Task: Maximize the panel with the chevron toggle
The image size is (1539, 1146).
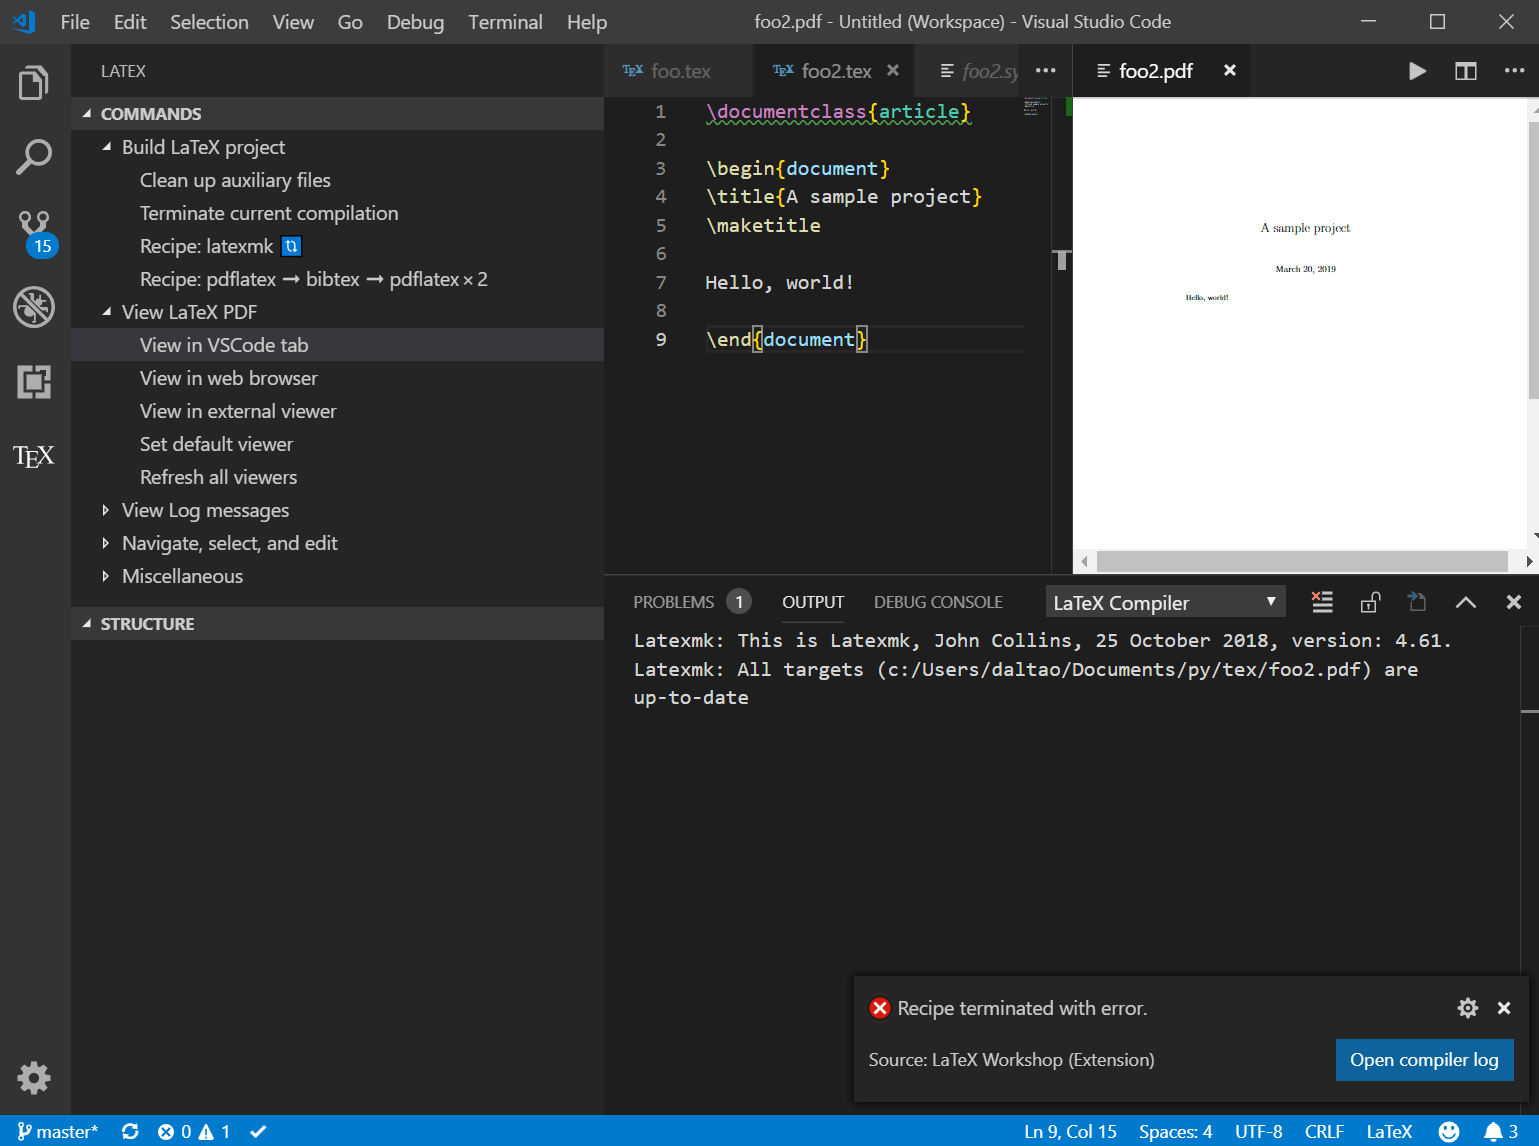Action: click(1465, 602)
